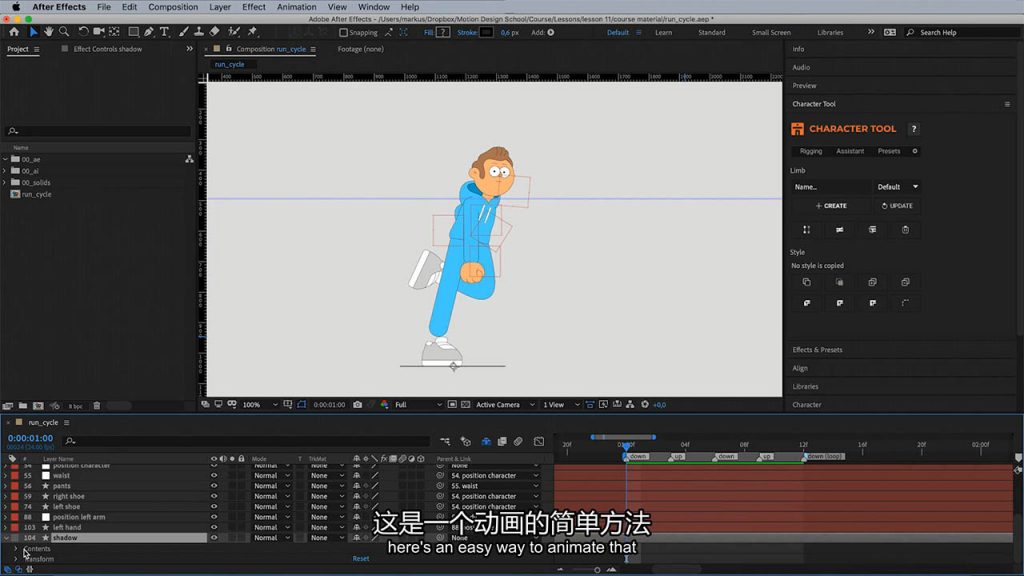The width and height of the screenshot is (1024, 576).
Task: Open the Layer menu
Action: coord(219,7)
